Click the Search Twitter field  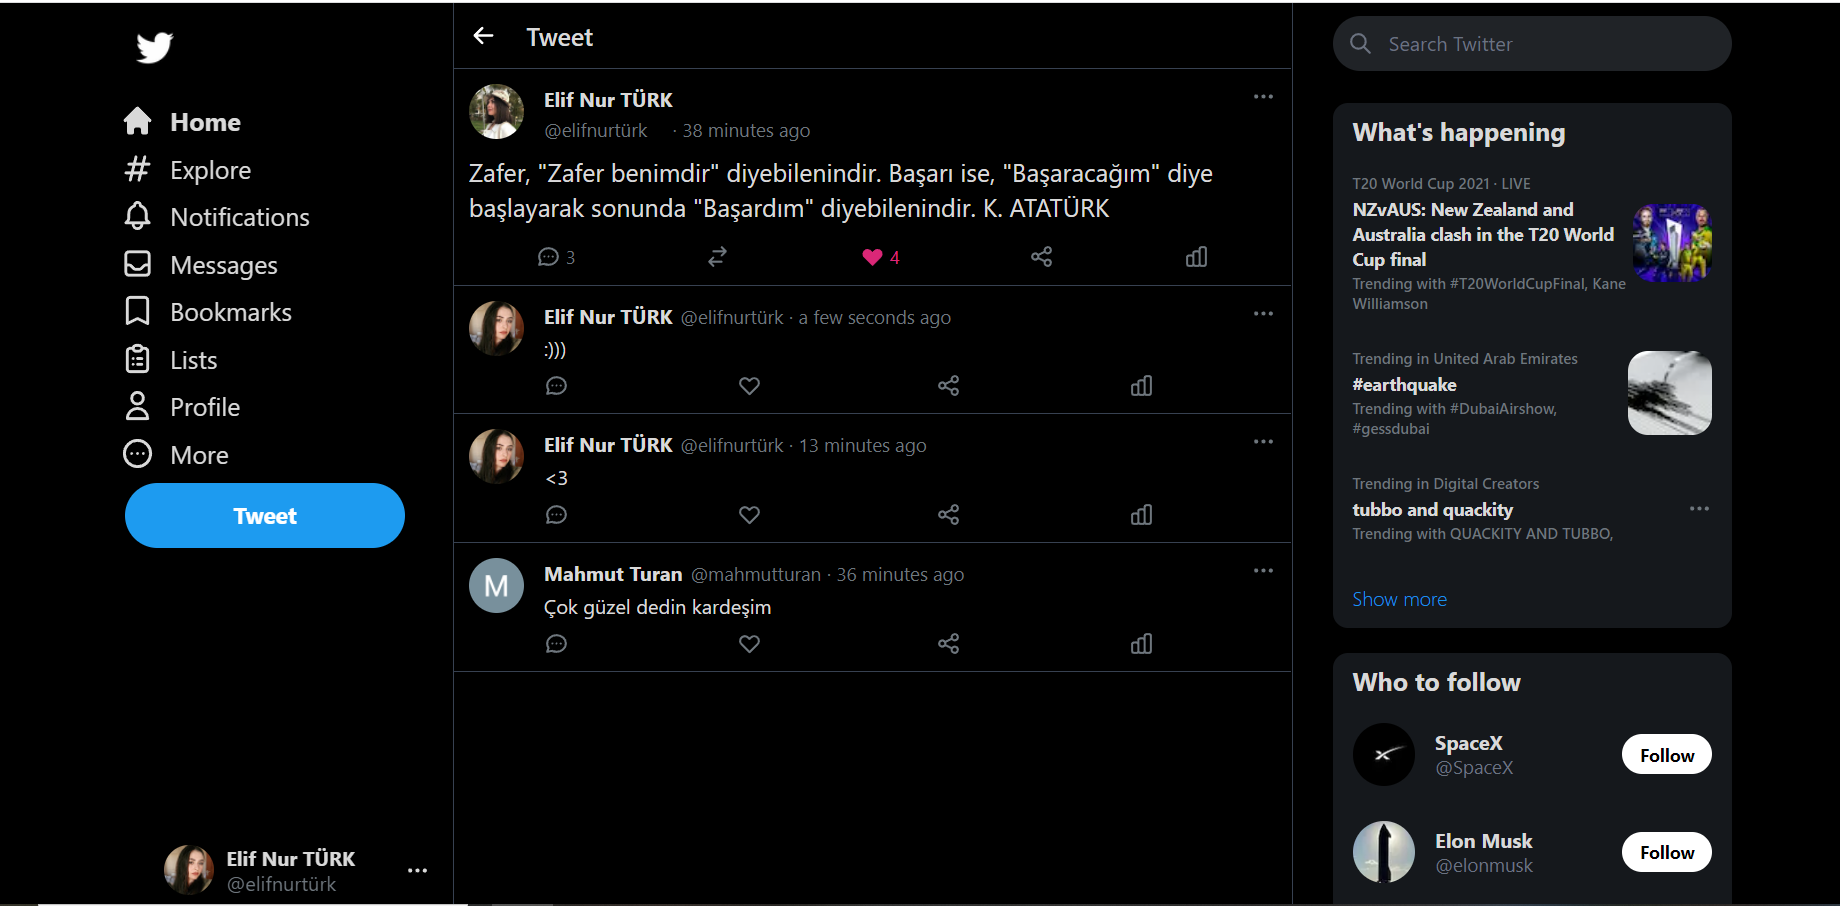[1532, 44]
